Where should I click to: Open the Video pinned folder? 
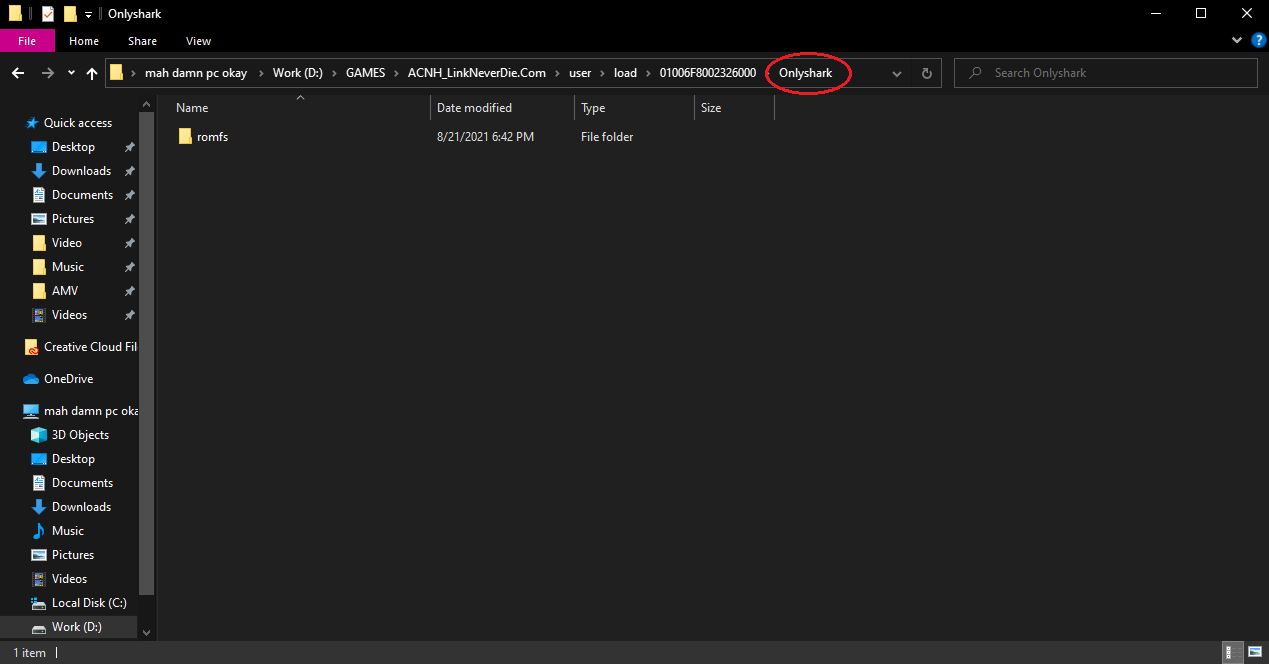(x=67, y=243)
